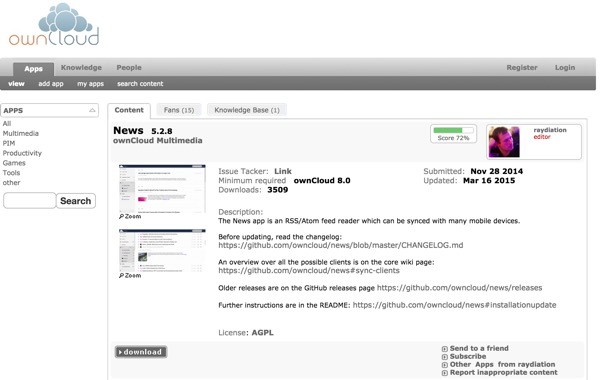
Task: Click the News app title
Action: [128, 130]
